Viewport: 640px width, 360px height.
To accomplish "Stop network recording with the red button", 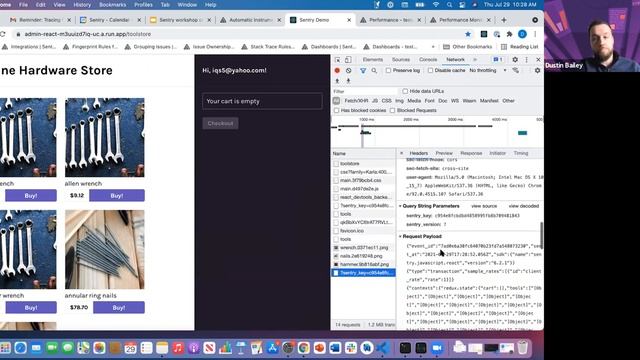I will click(337, 71).
